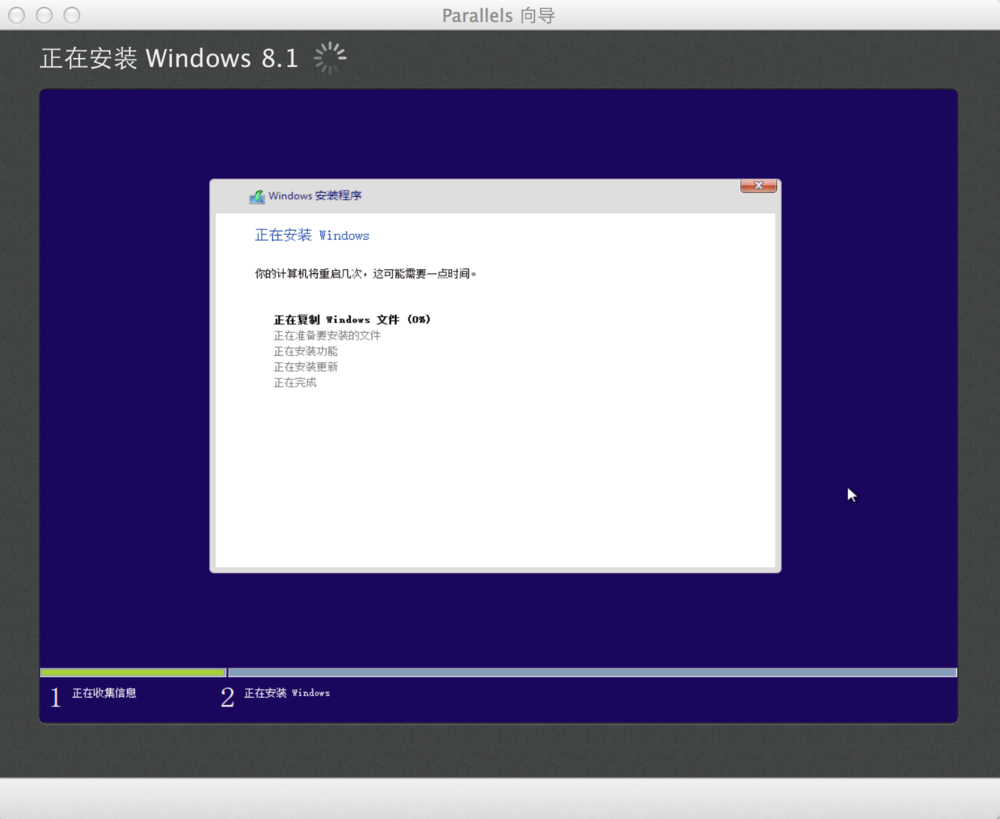1000x819 pixels.
Task: Minimize the Parallels 向导 window
Action: [x=44, y=15]
